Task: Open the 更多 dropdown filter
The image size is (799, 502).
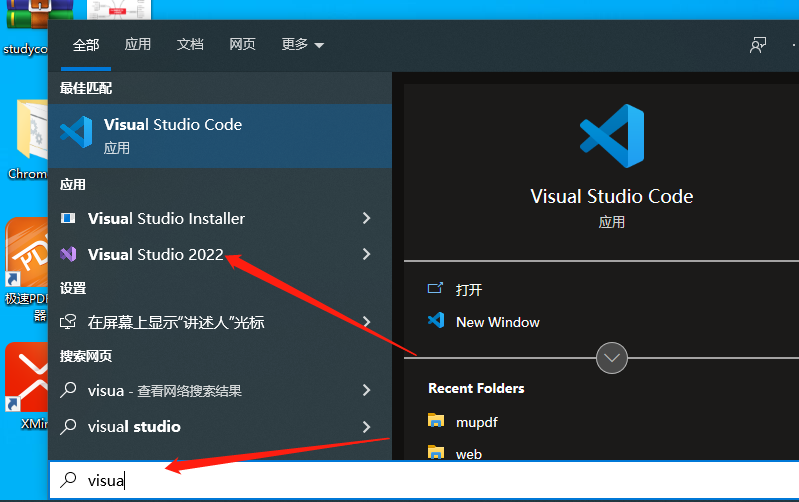Action: [x=303, y=44]
